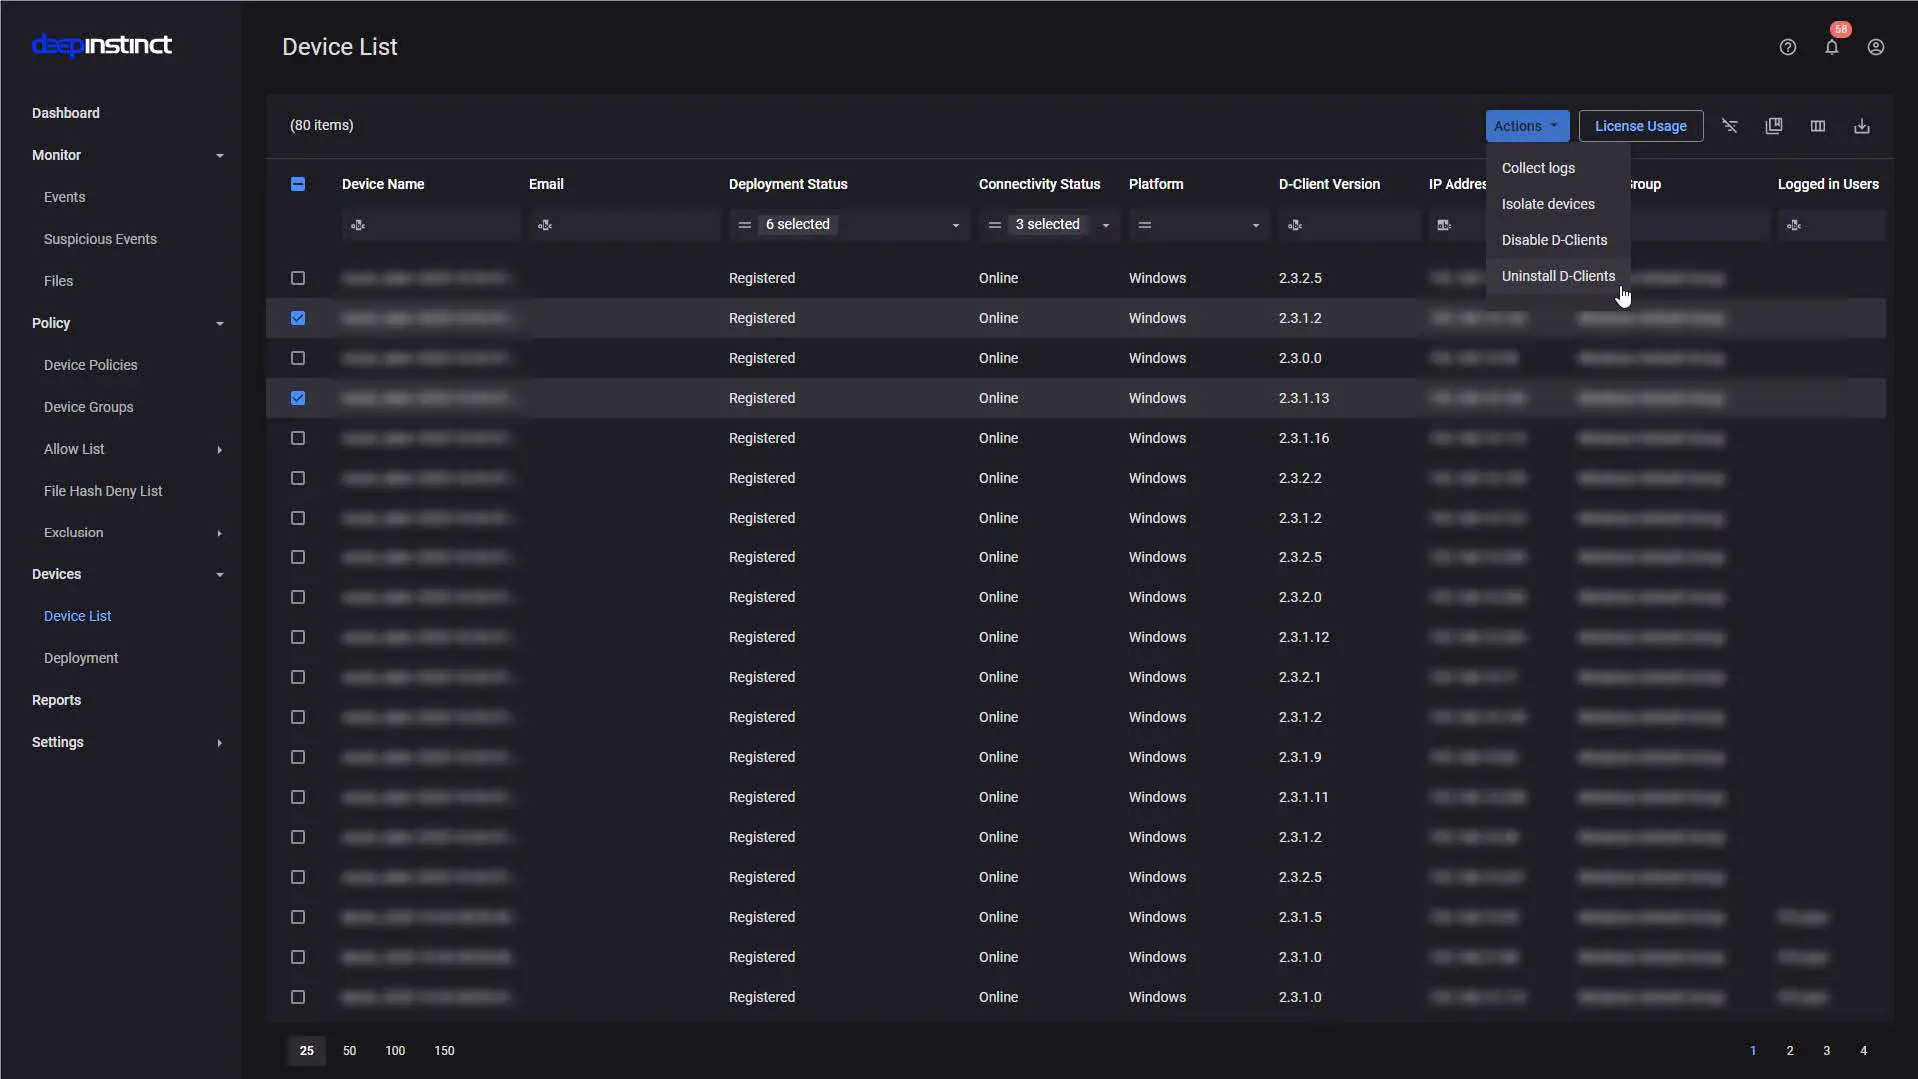Open Suspicious Events in the sidebar

click(100, 239)
